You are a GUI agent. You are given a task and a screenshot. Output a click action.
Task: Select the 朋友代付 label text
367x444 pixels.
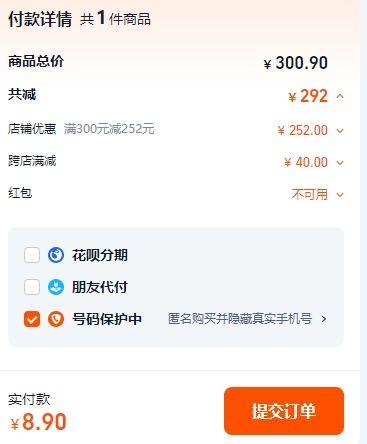(100, 287)
